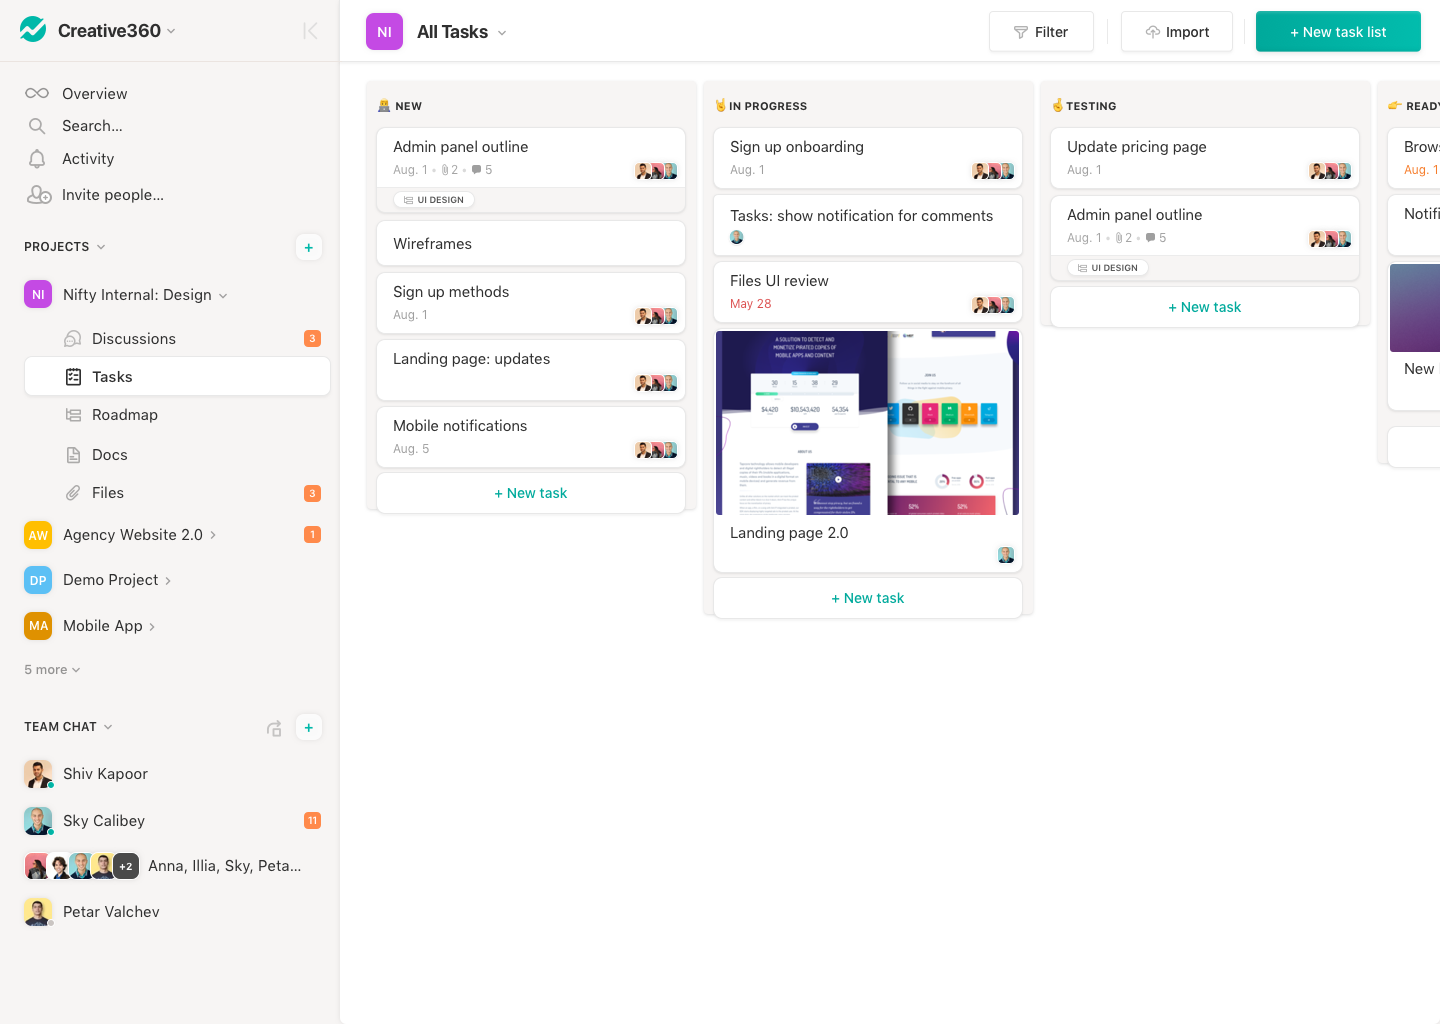Click the Discussions chat bubble icon
Image resolution: width=1440 pixels, height=1024 pixels.
73,339
